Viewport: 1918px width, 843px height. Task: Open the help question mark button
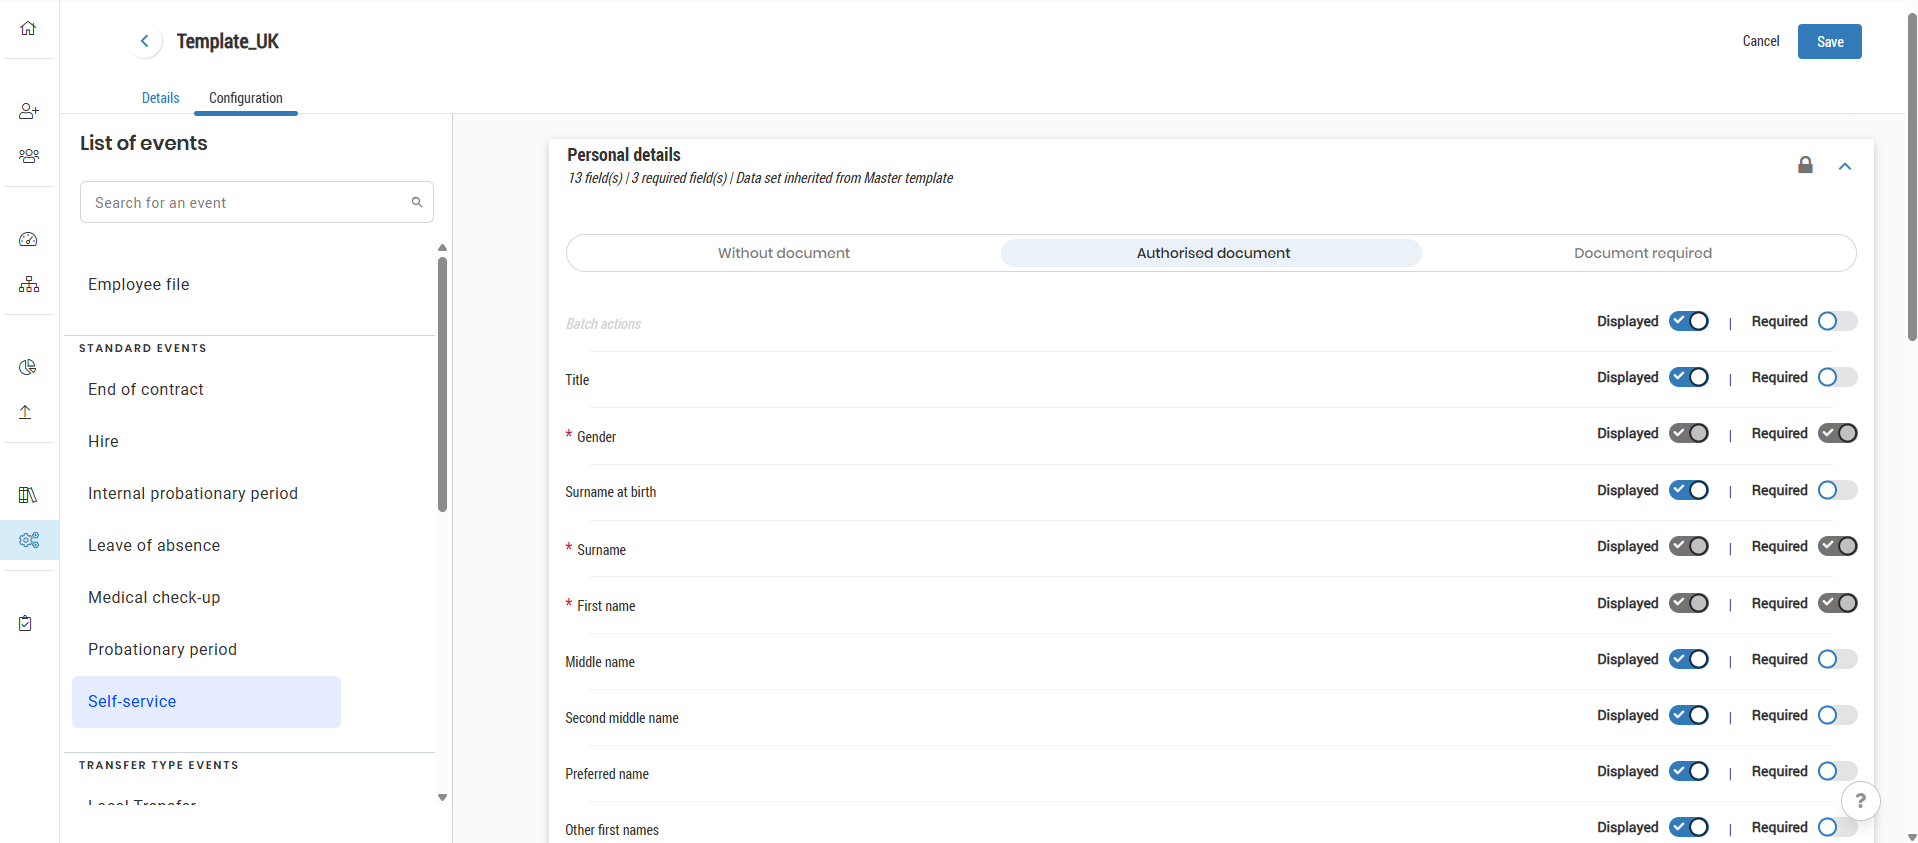click(1860, 800)
